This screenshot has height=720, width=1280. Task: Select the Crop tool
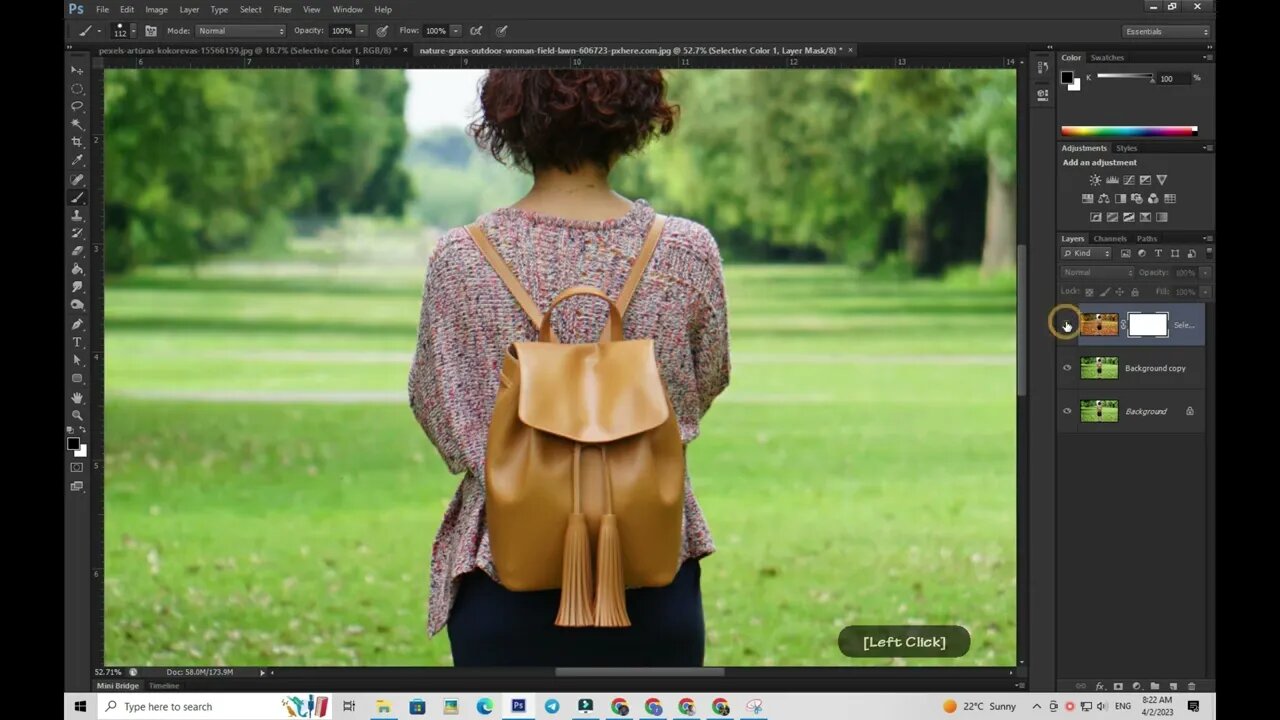pos(77,142)
